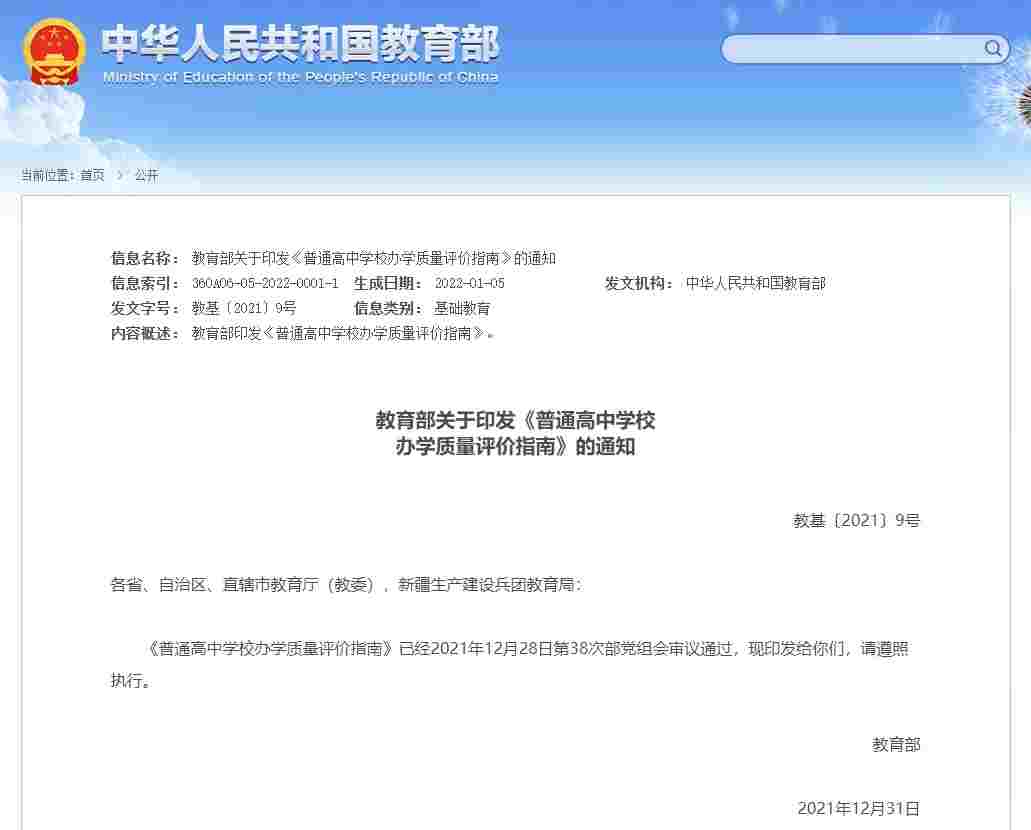
Task: Select index number 360A06-05-2022-0001-1
Action: pos(265,283)
